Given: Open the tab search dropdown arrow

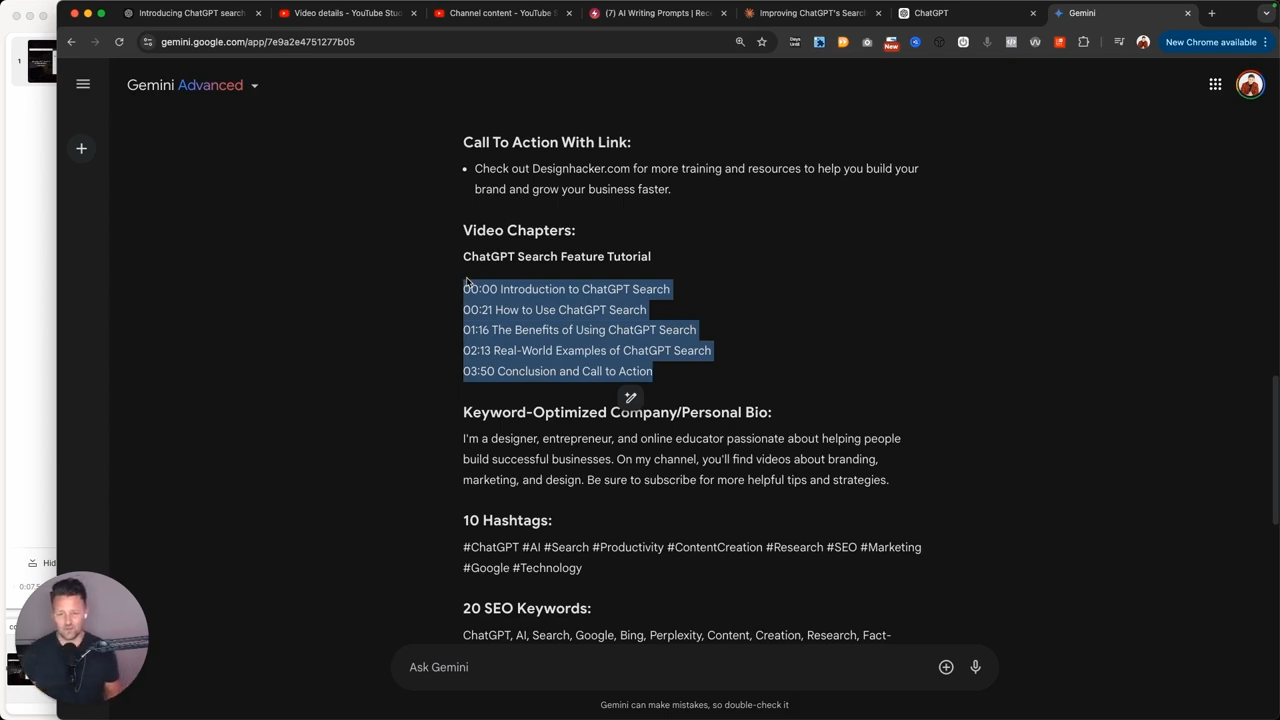Looking at the screenshot, I should (1266, 13).
